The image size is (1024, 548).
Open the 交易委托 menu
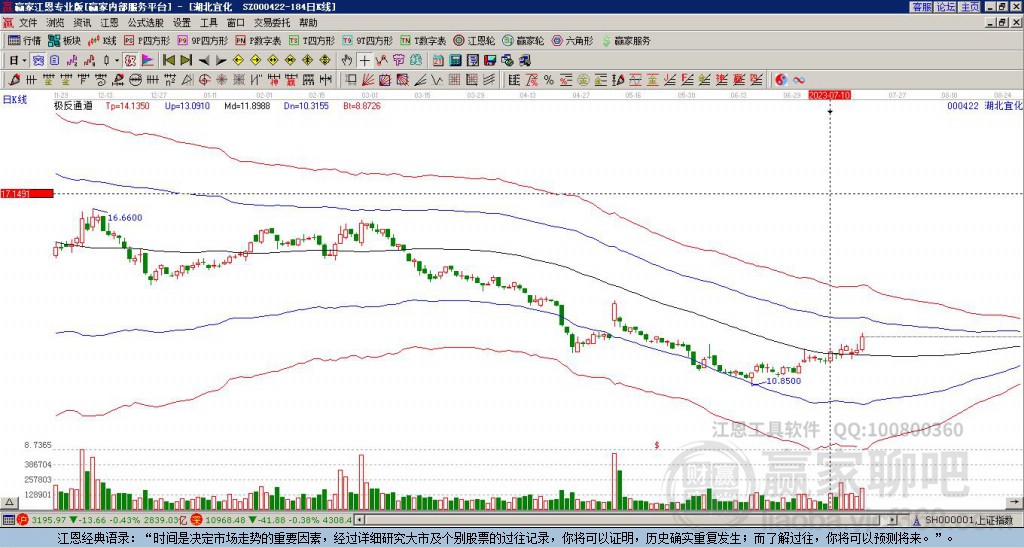pos(272,23)
